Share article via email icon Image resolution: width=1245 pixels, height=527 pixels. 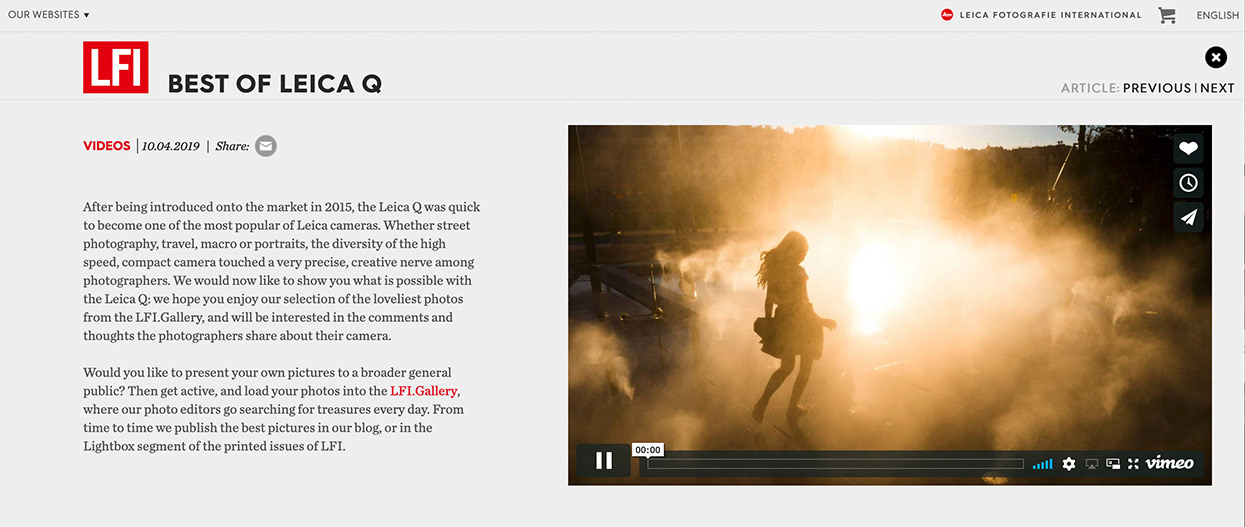[x=265, y=146]
